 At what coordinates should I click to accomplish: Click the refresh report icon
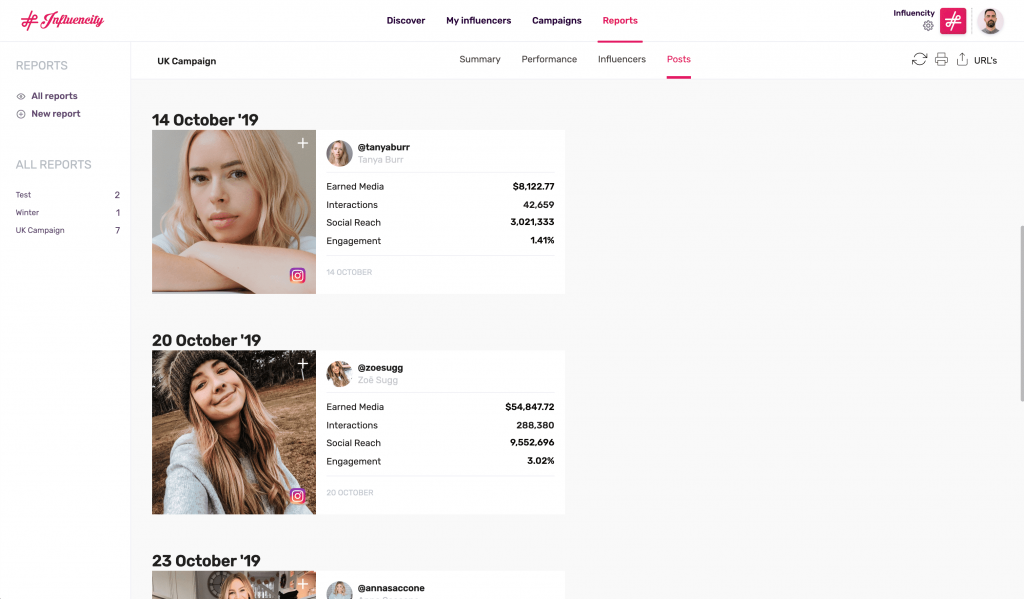[x=919, y=59]
